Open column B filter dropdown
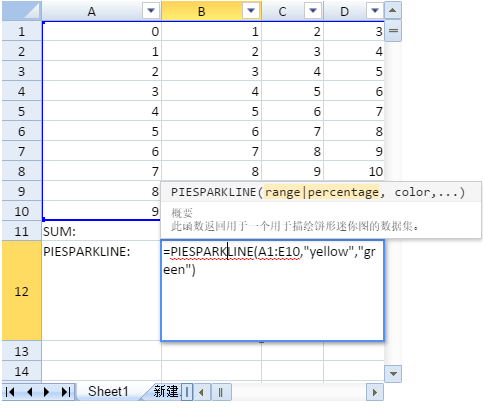The height and width of the screenshot is (408, 483). coord(251,11)
